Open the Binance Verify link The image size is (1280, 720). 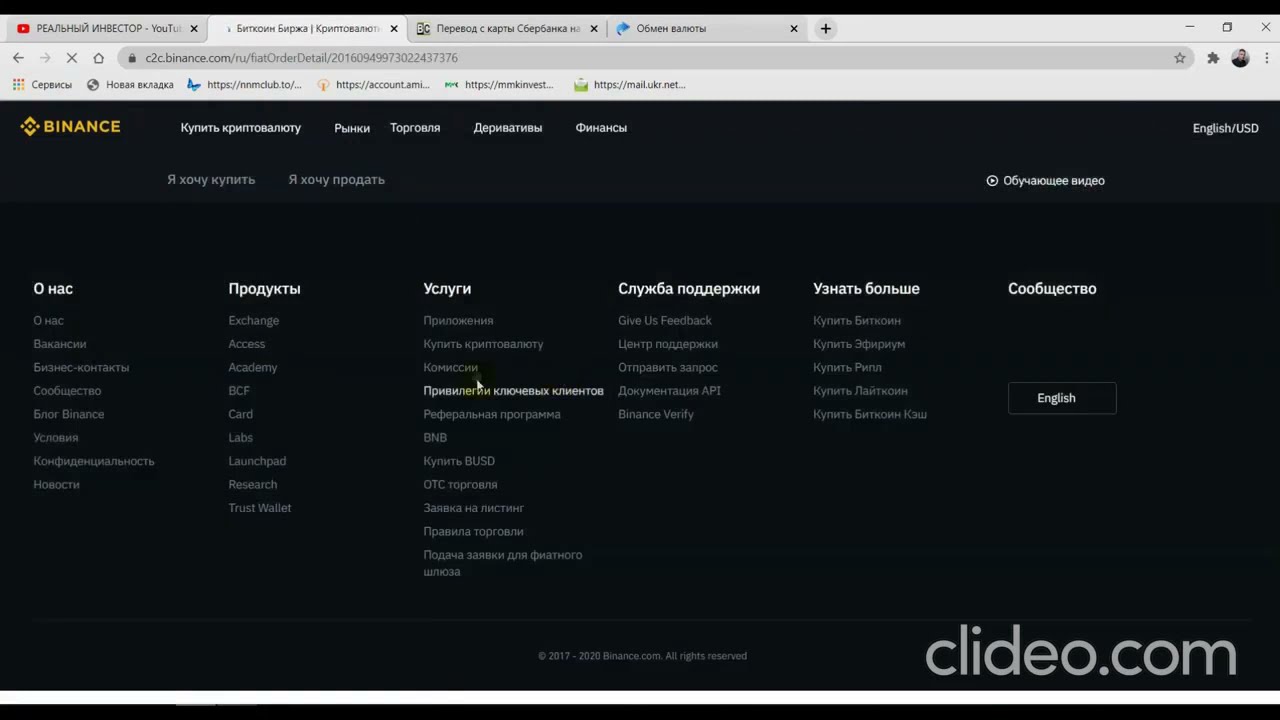656,414
